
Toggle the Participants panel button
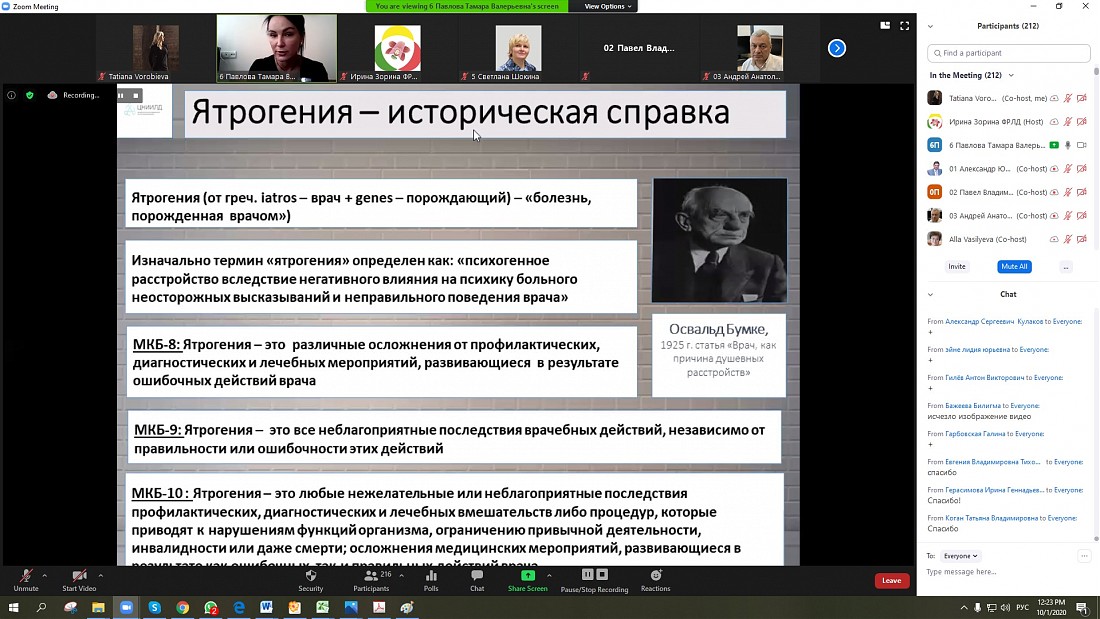coord(372,580)
